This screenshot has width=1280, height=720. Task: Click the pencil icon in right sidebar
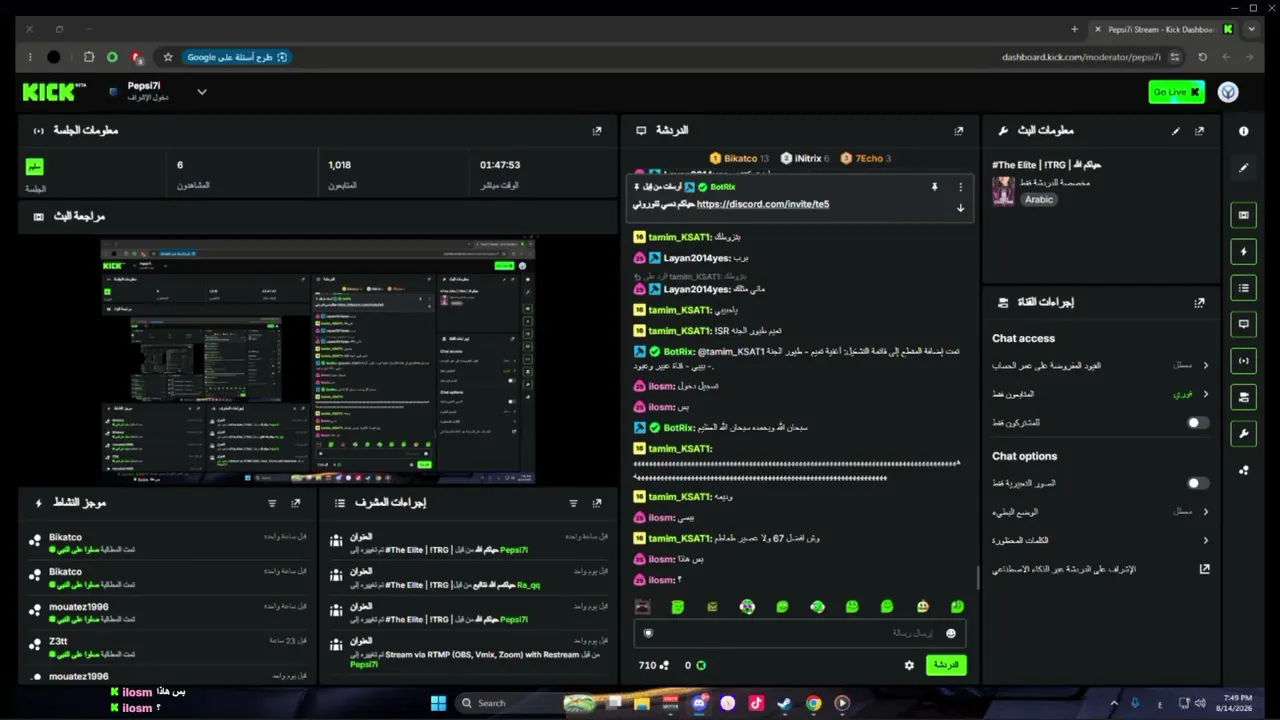1244,168
